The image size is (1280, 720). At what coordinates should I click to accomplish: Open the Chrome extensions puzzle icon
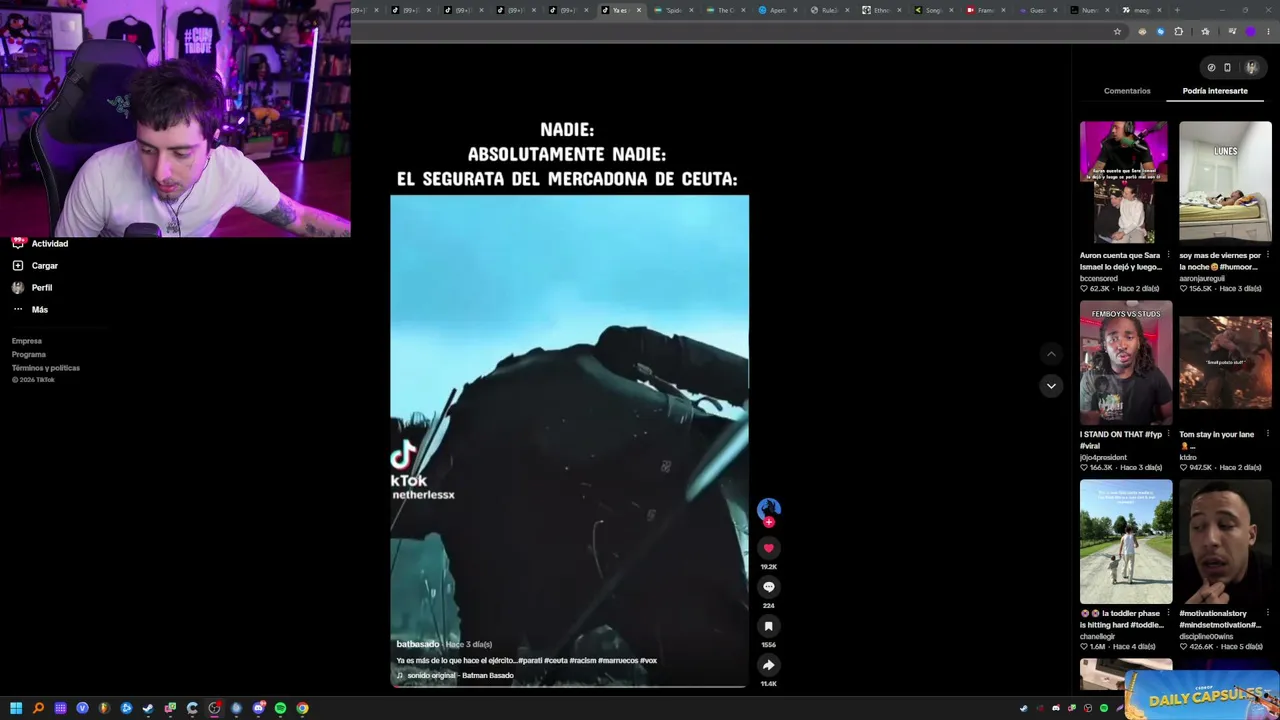tap(1179, 31)
